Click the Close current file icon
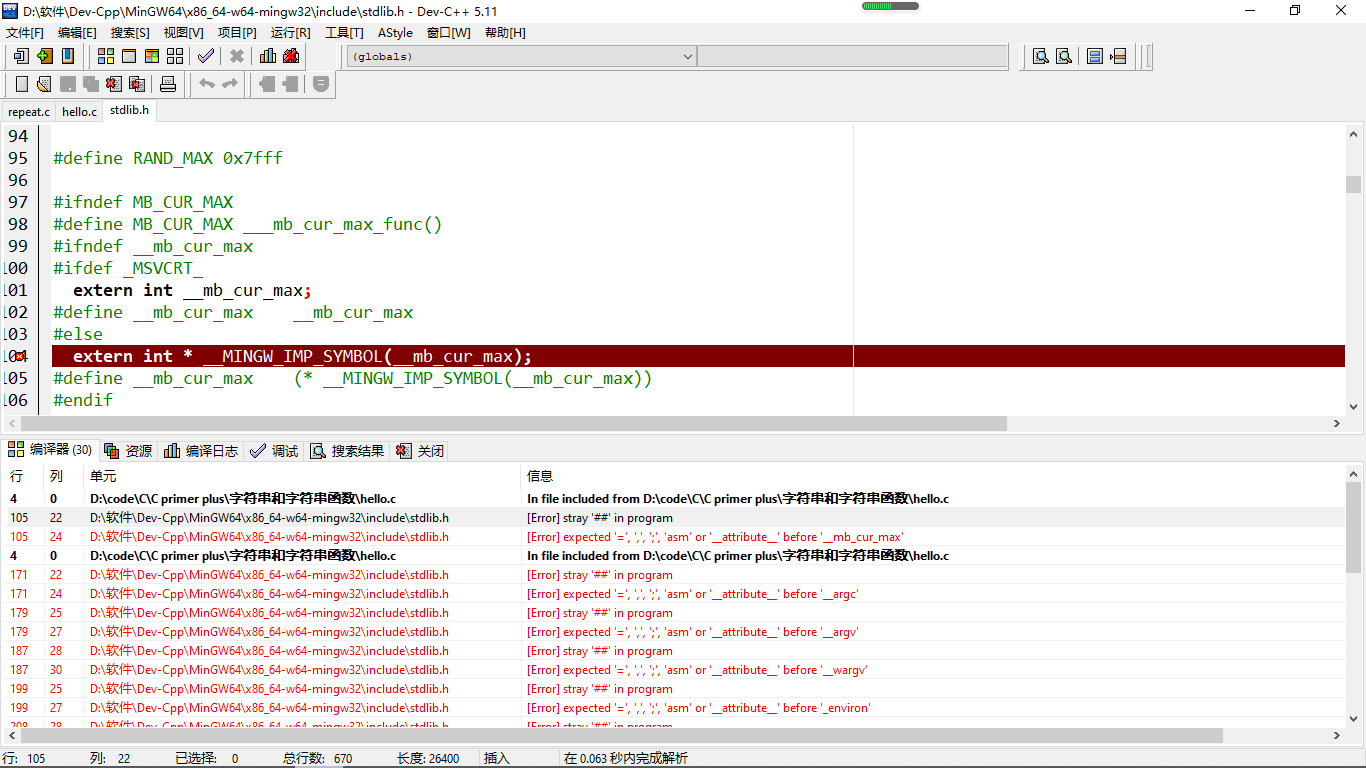 (x=114, y=84)
